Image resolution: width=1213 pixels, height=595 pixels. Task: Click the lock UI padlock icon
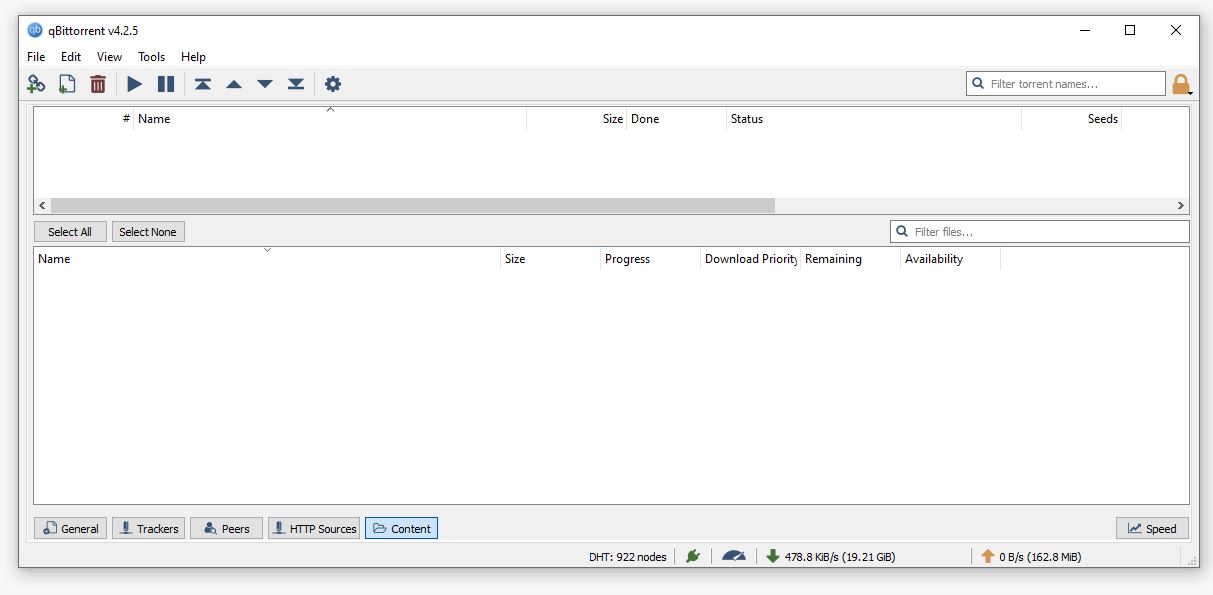[x=1181, y=85]
